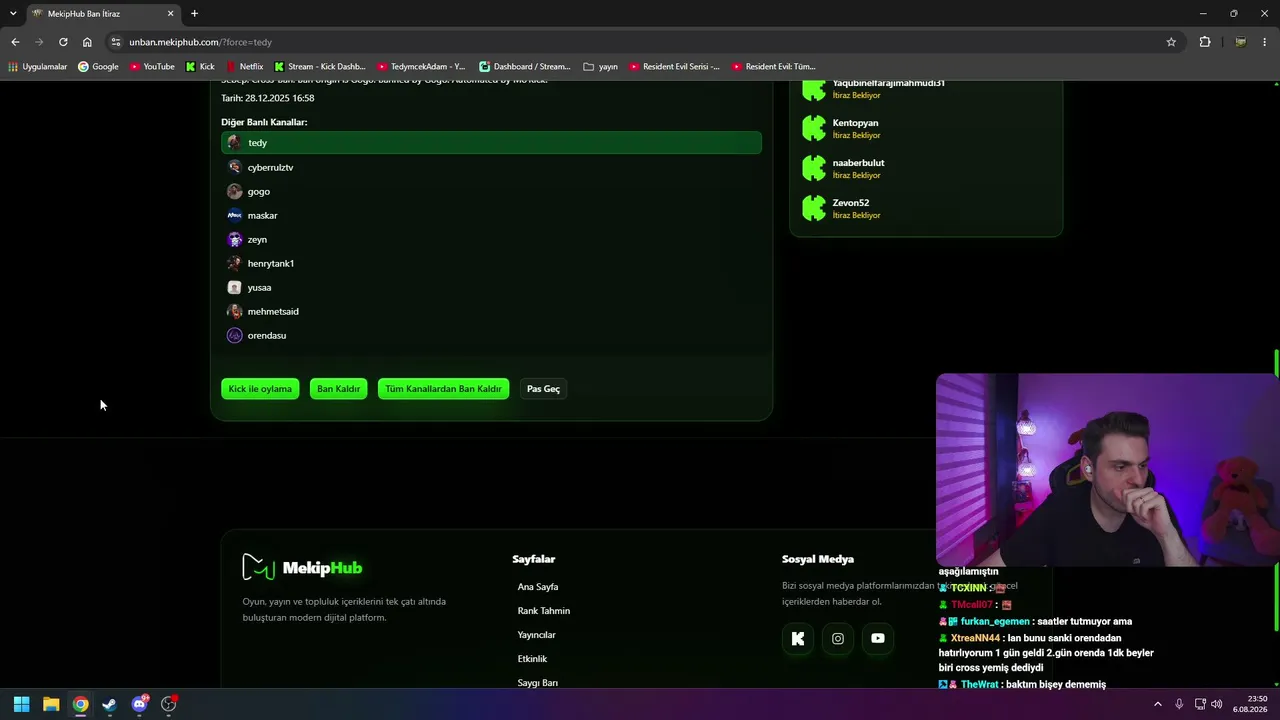The width and height of the screenshot is (1280, 720).
Task: View site information for unban.mekiphub.com
Action: (116, 42)
